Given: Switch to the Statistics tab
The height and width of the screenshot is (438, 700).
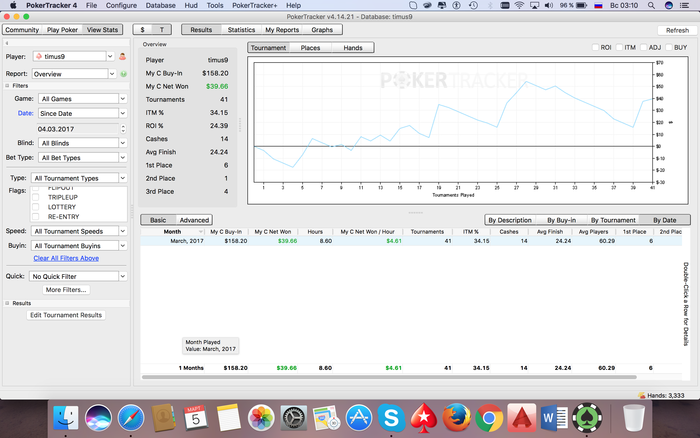Looking at the screenshot, I should pyautogui.click(x=241, y=30).
